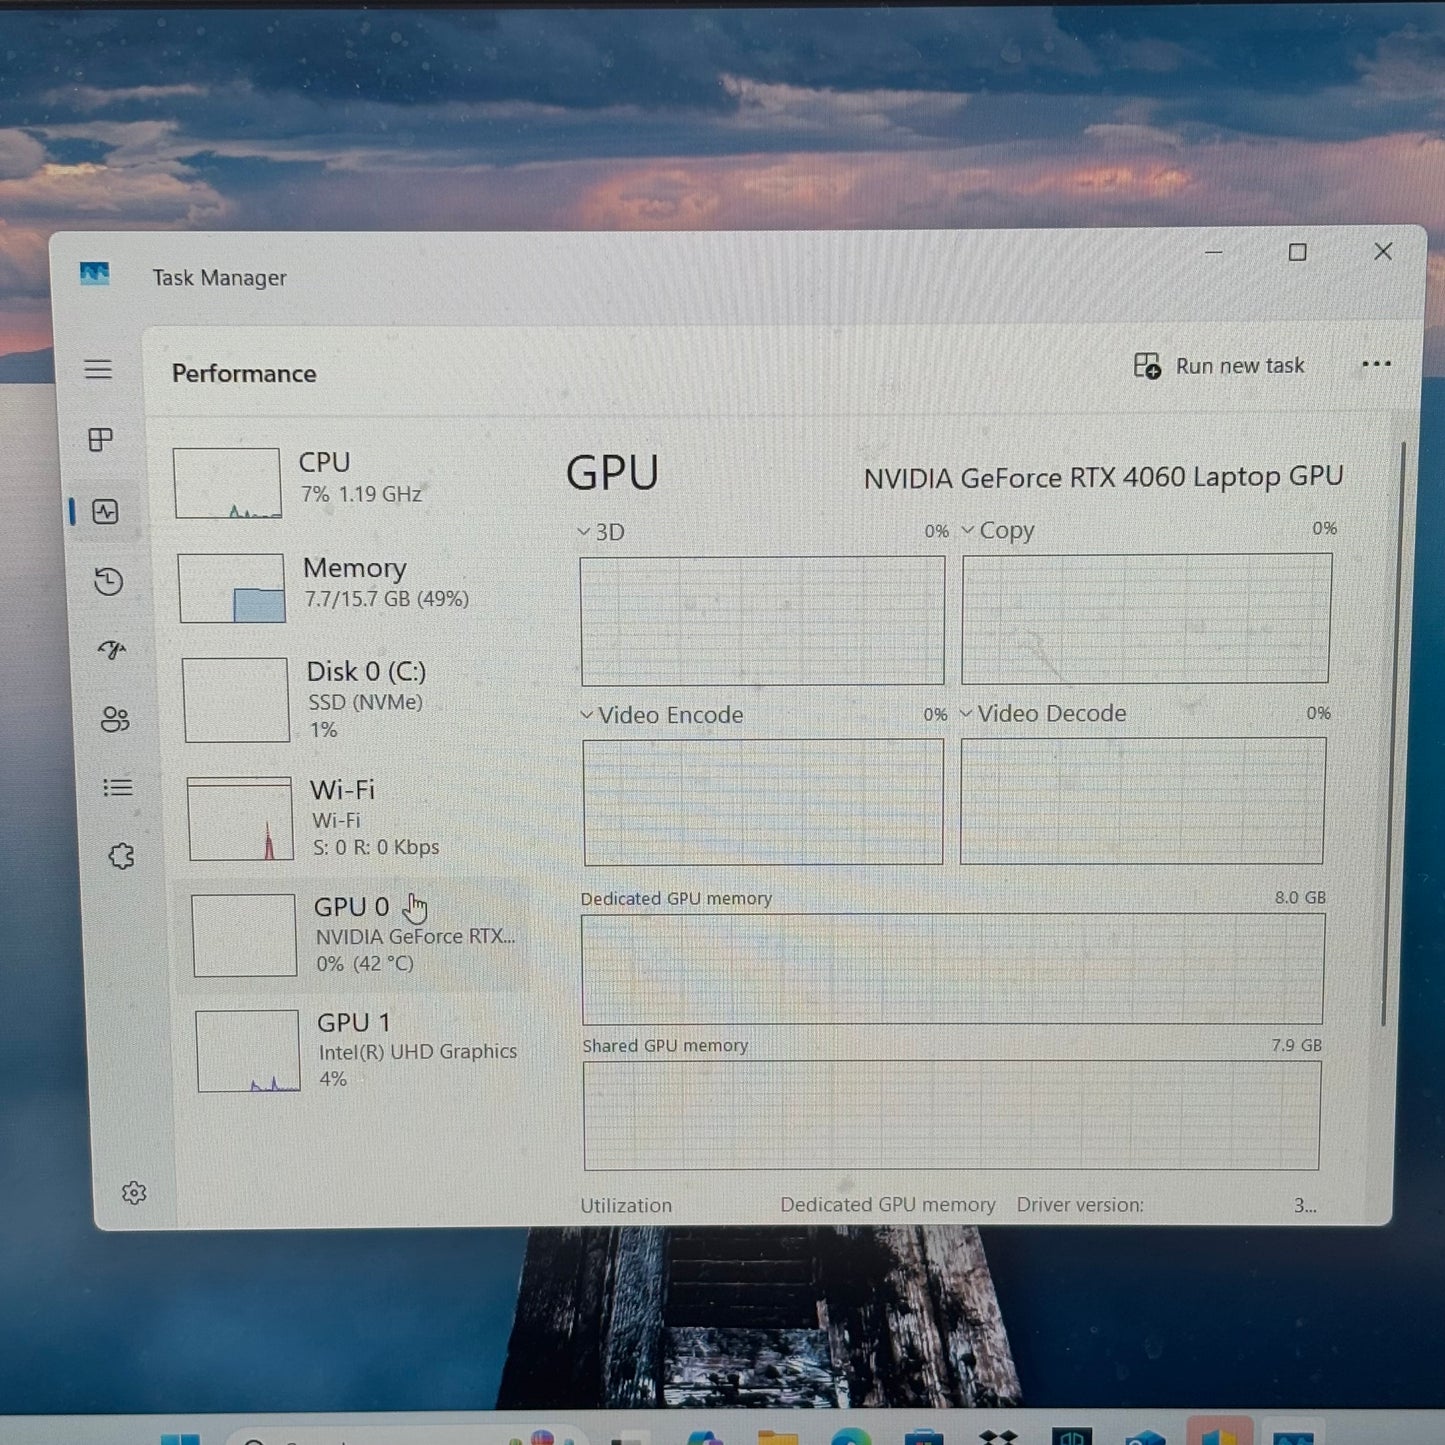This screenshot has height=1445, width=1445.
Task: Open the Startup apps page
Action: point(110,650)
